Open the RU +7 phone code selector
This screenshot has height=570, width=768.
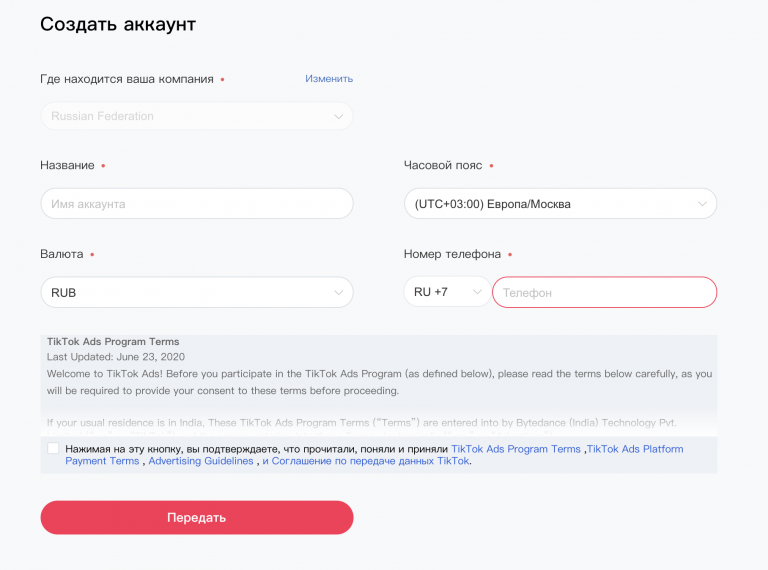(x=440, y=293)
